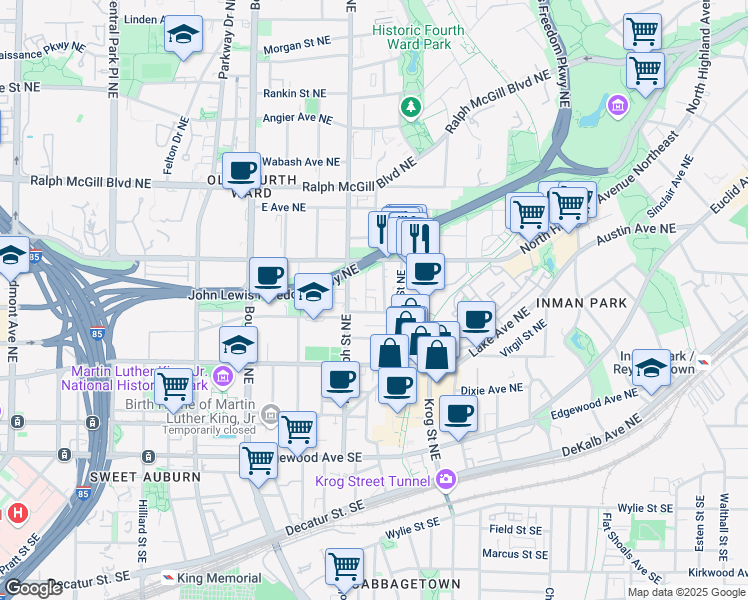Select the school marker at Inman Park station
748x600 pixels.
(652, 372)
